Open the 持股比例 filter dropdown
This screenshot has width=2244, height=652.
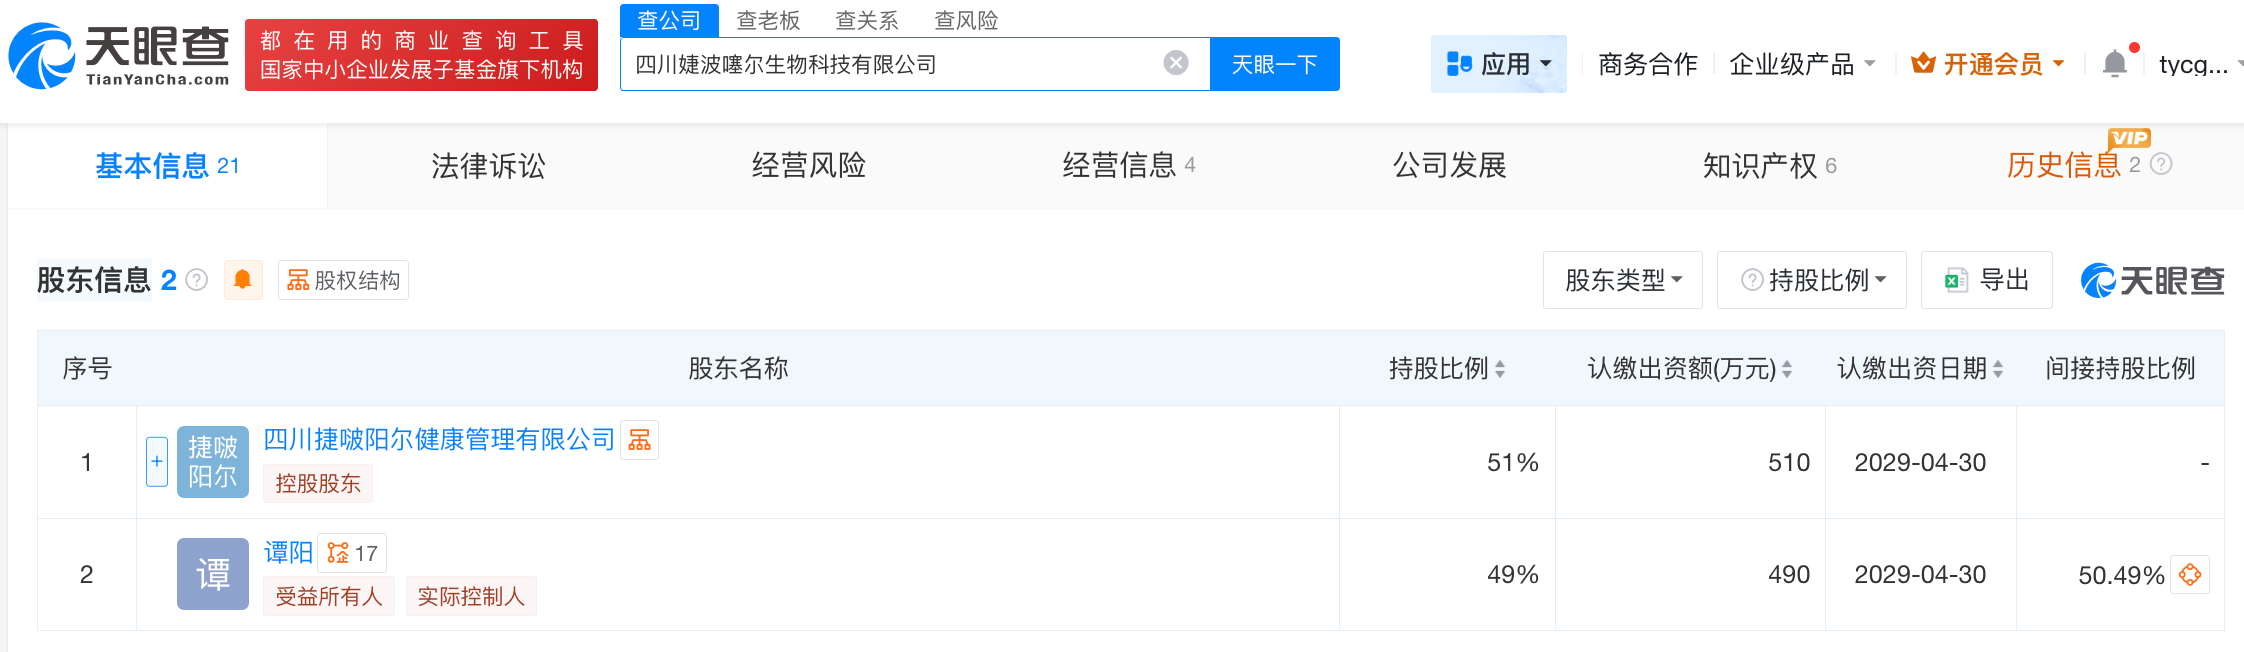click(1812, 280)
